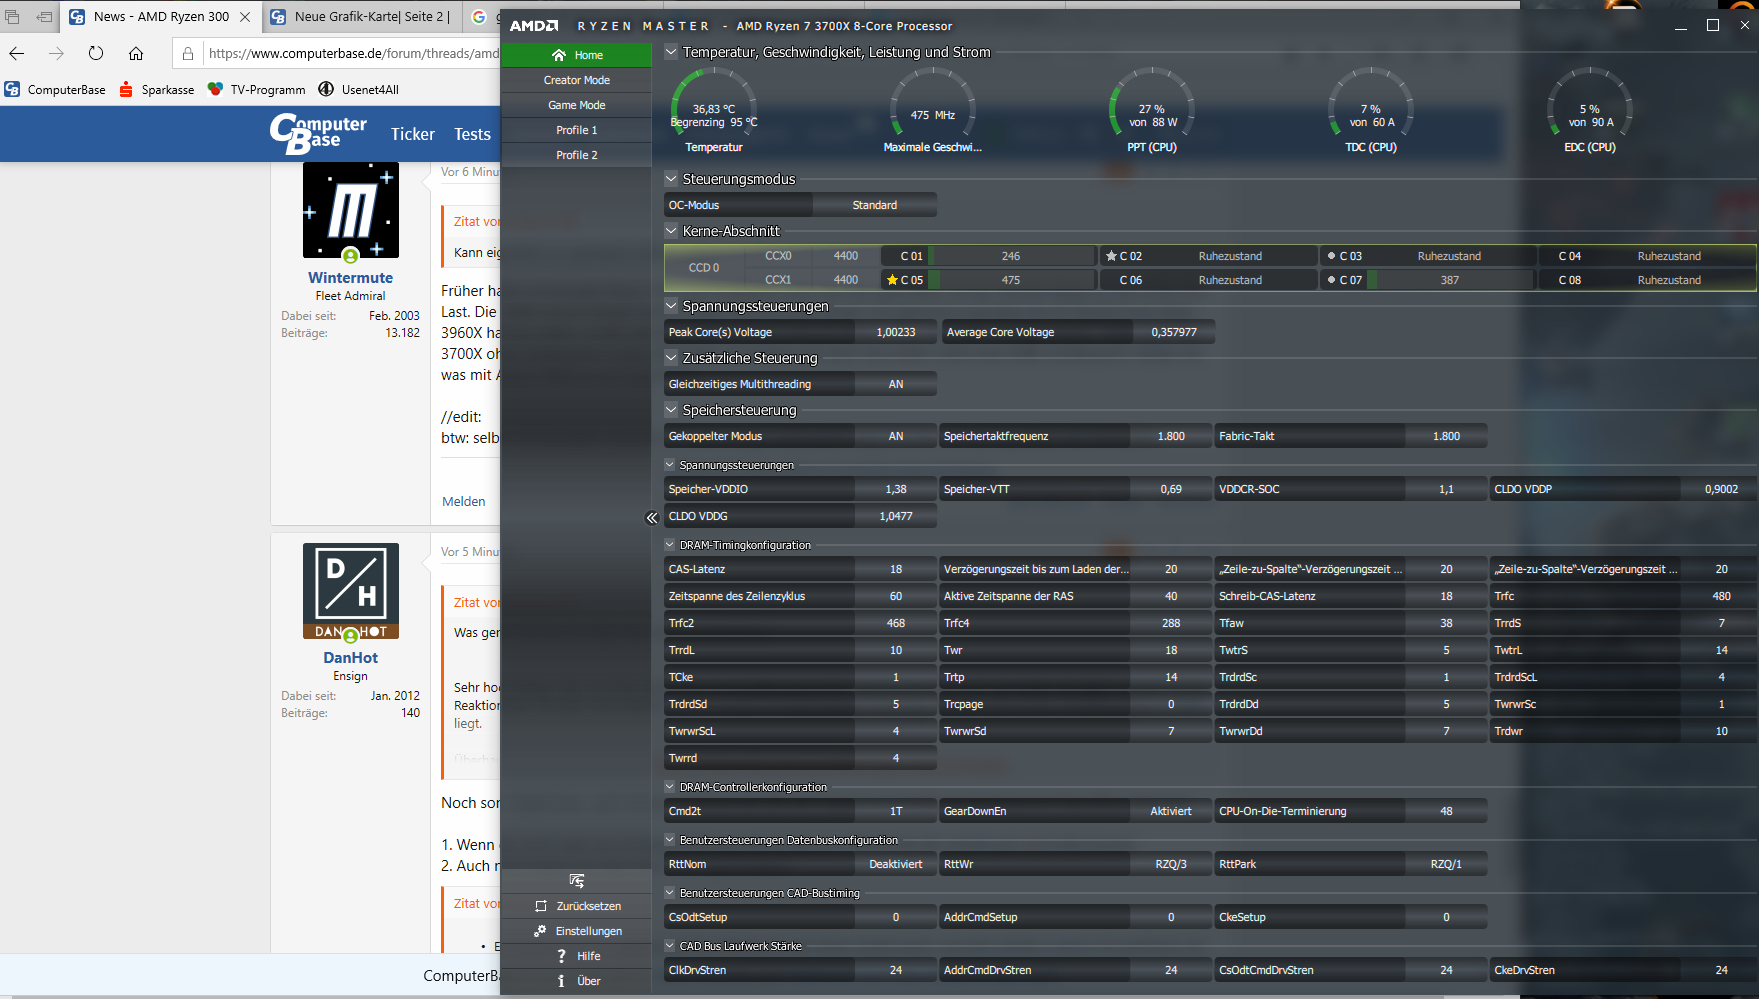Click the gold star icon beside C 05

[x=892, y=280]
